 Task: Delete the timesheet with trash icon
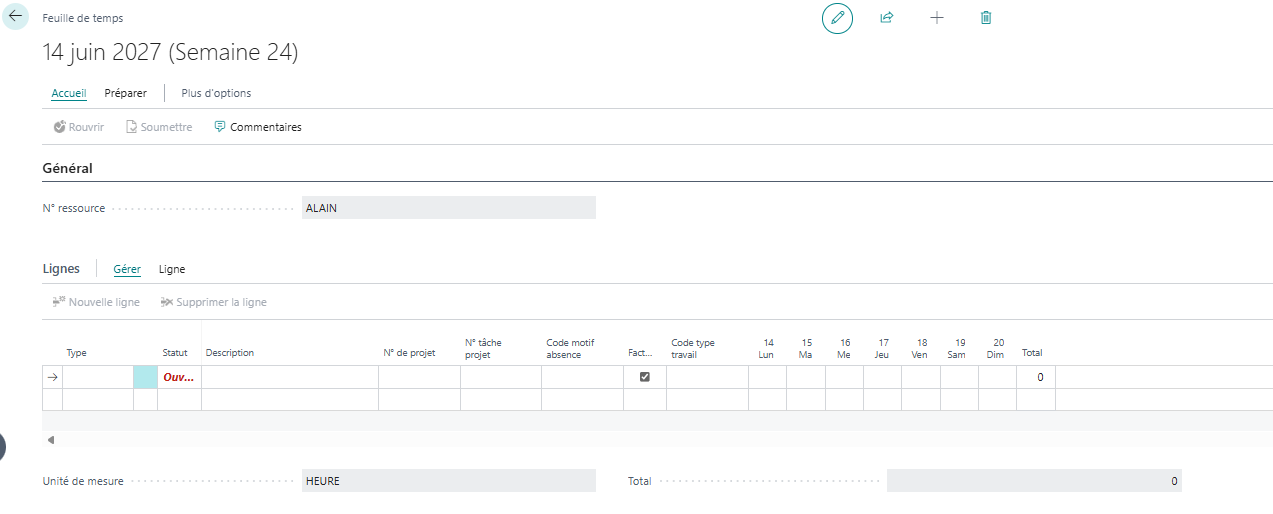[986, 18]
